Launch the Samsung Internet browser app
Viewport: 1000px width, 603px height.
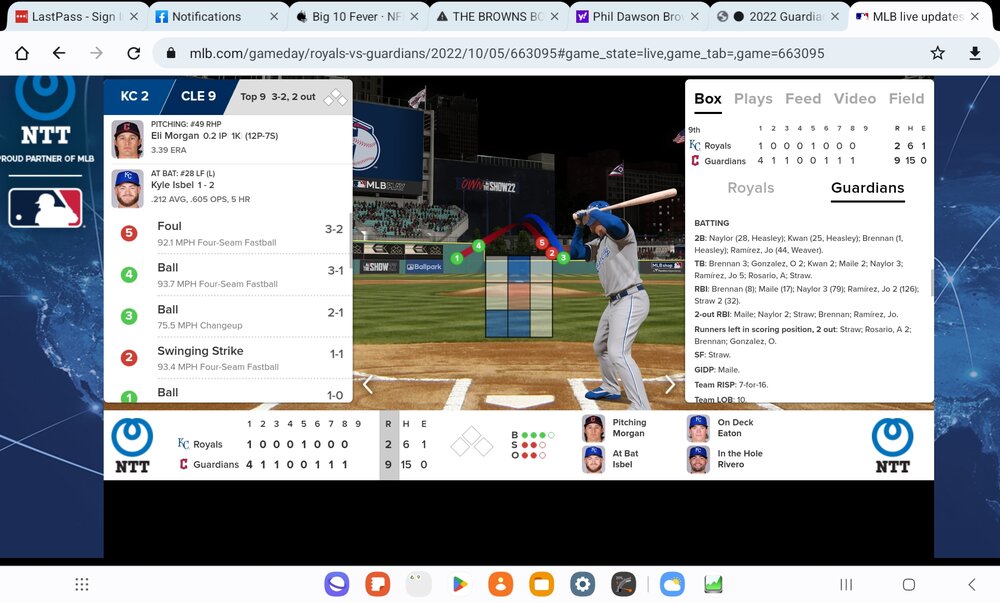click(x=336, y=584)
